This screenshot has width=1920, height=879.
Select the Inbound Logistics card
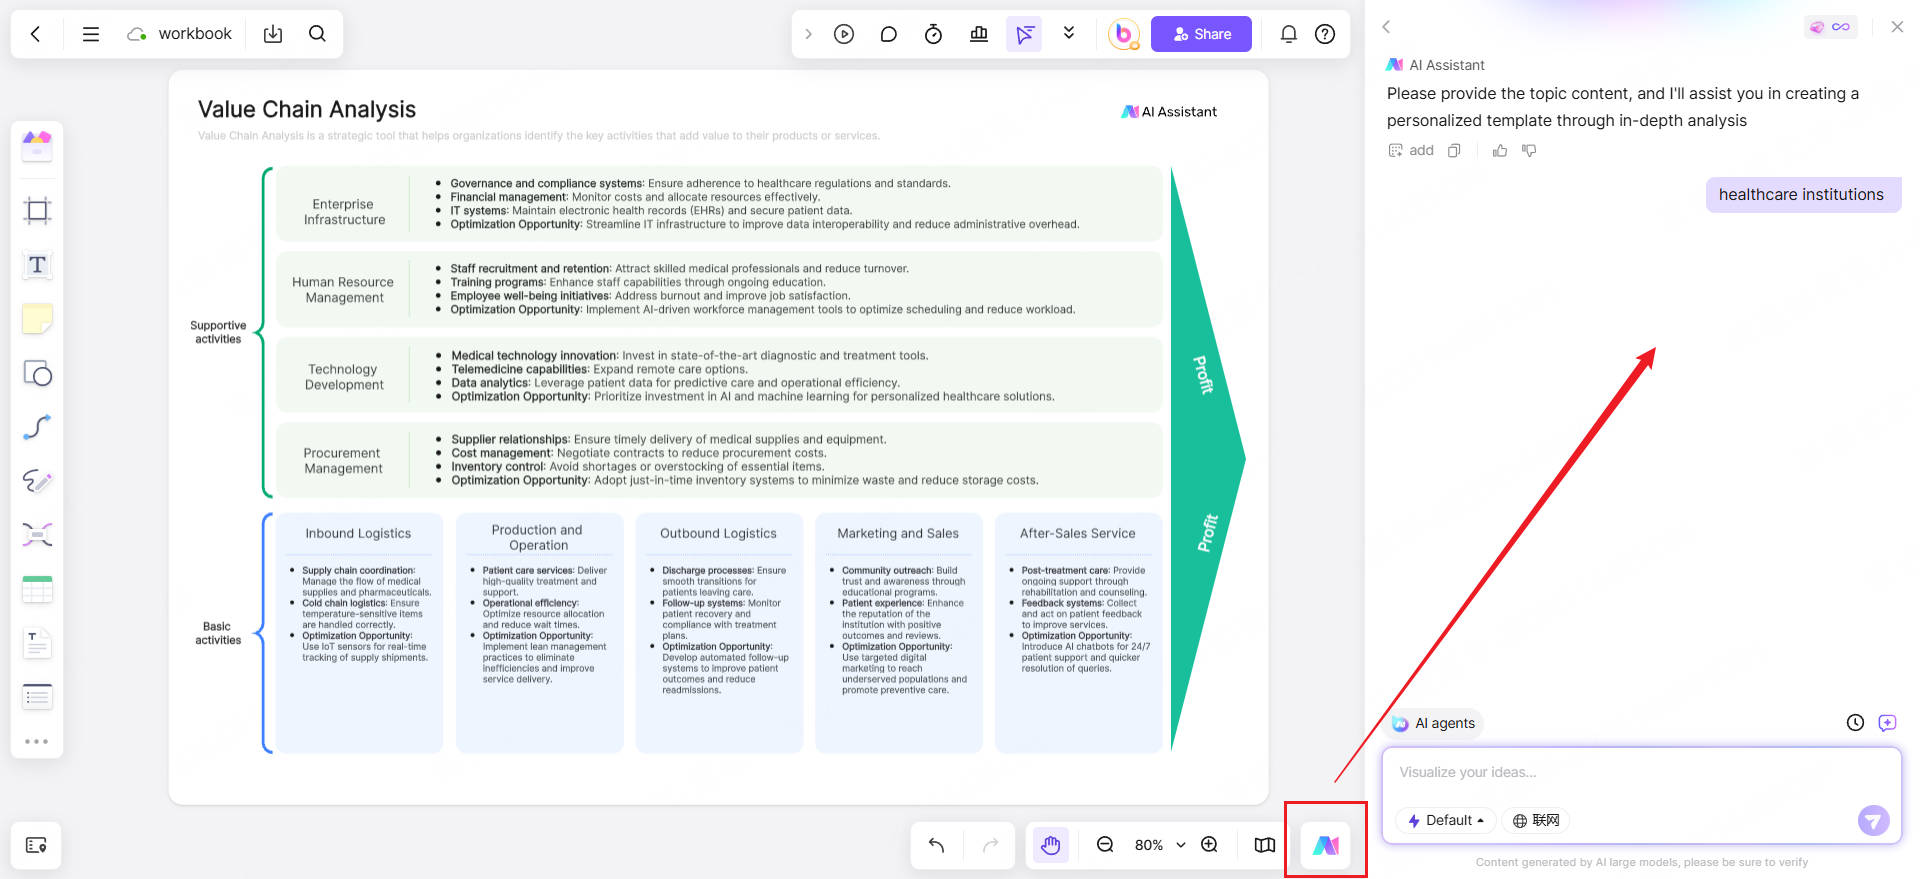pyautogui.click(x=359, y=633)
